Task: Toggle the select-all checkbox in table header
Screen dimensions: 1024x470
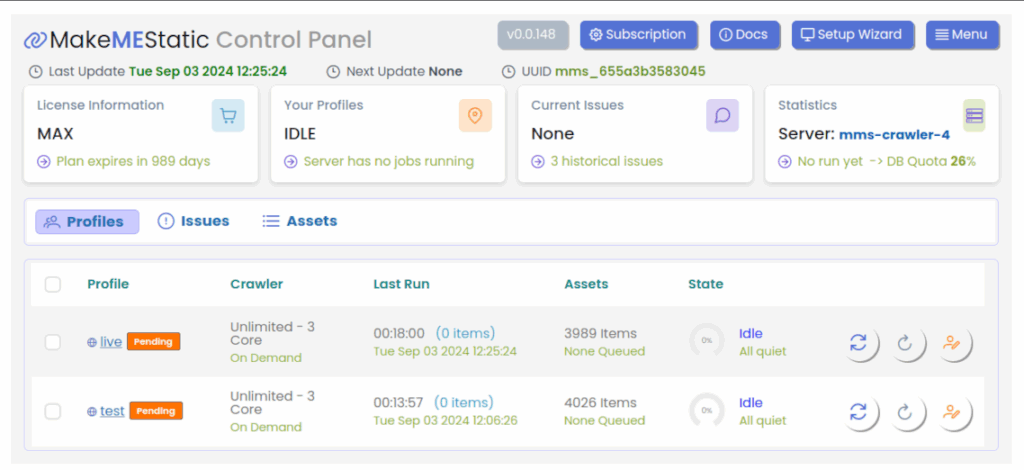Action: [x=53, y=285]
